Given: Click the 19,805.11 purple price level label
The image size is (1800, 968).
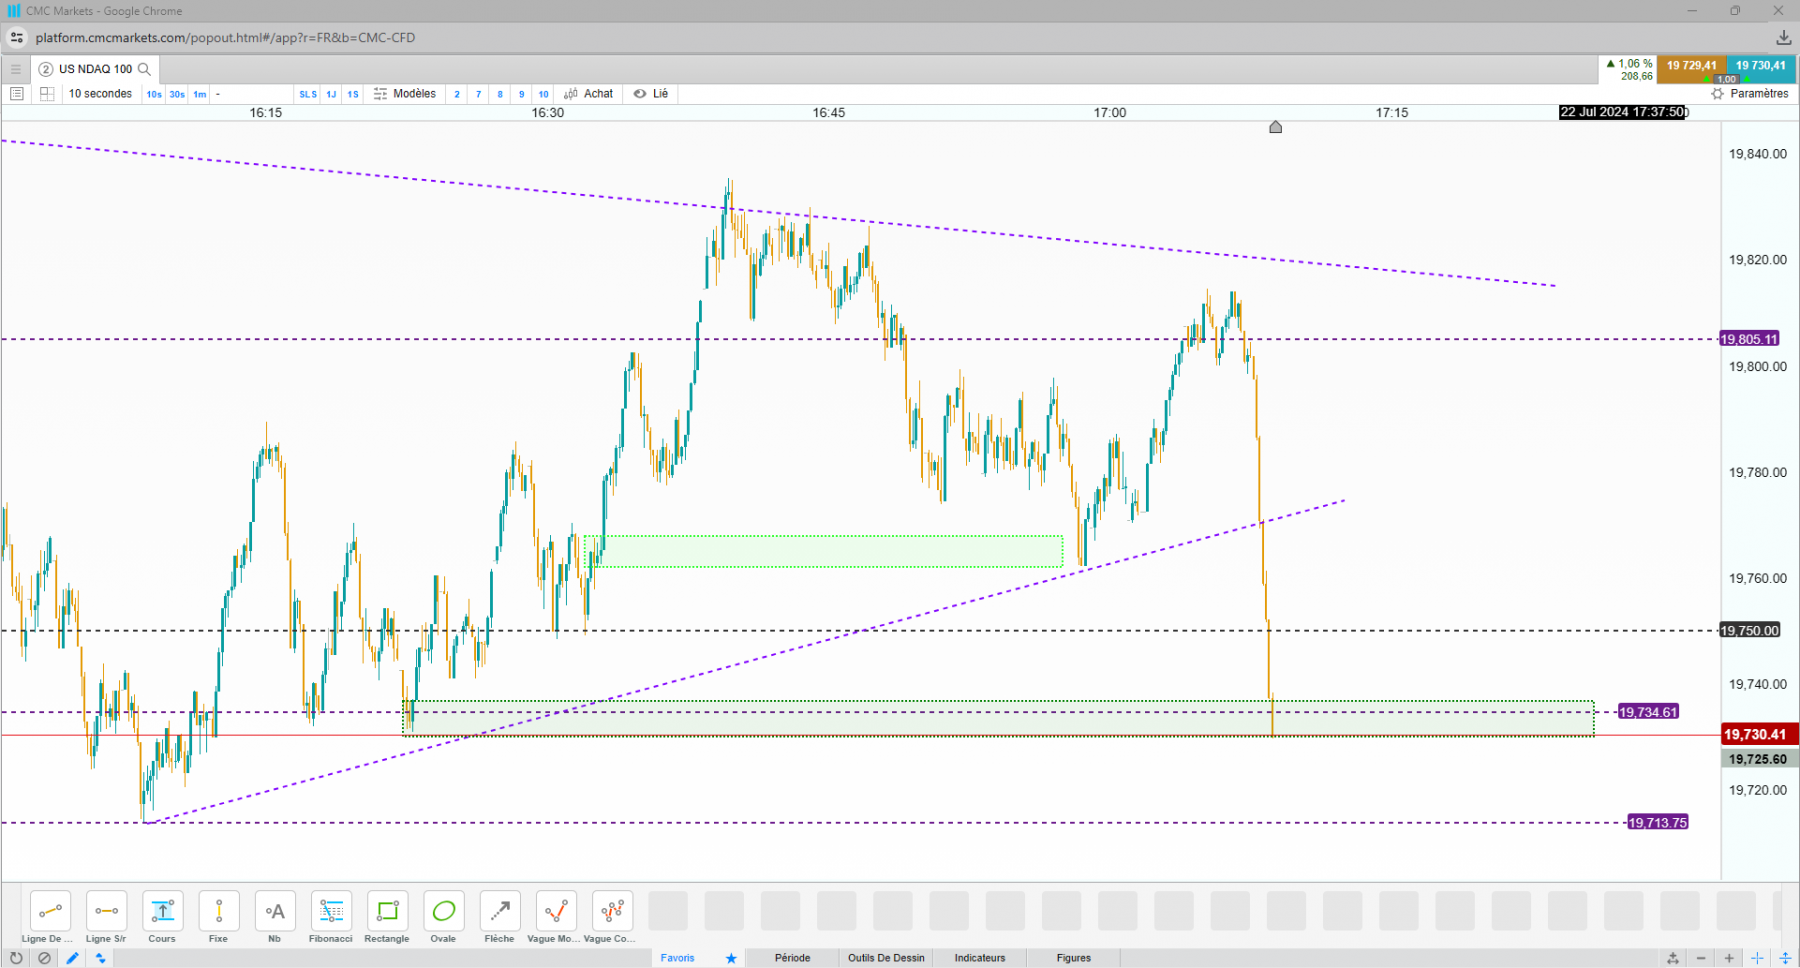Looking at the screenshot, I should tap(1749, 339).
